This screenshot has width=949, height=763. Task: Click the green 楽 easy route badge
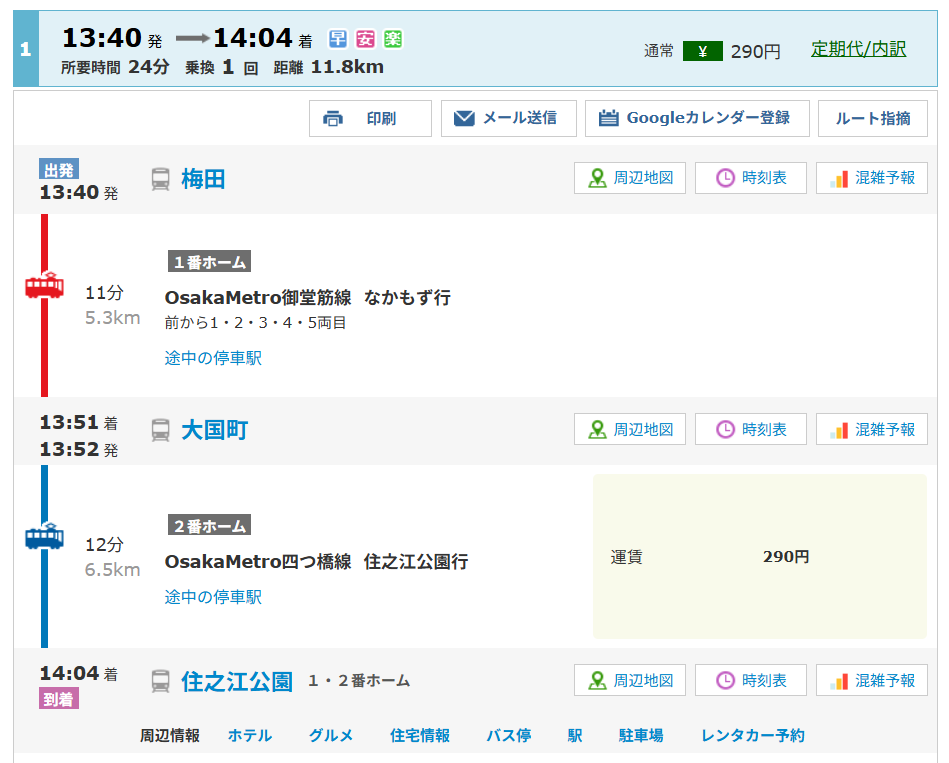click(x=392, y=39)
